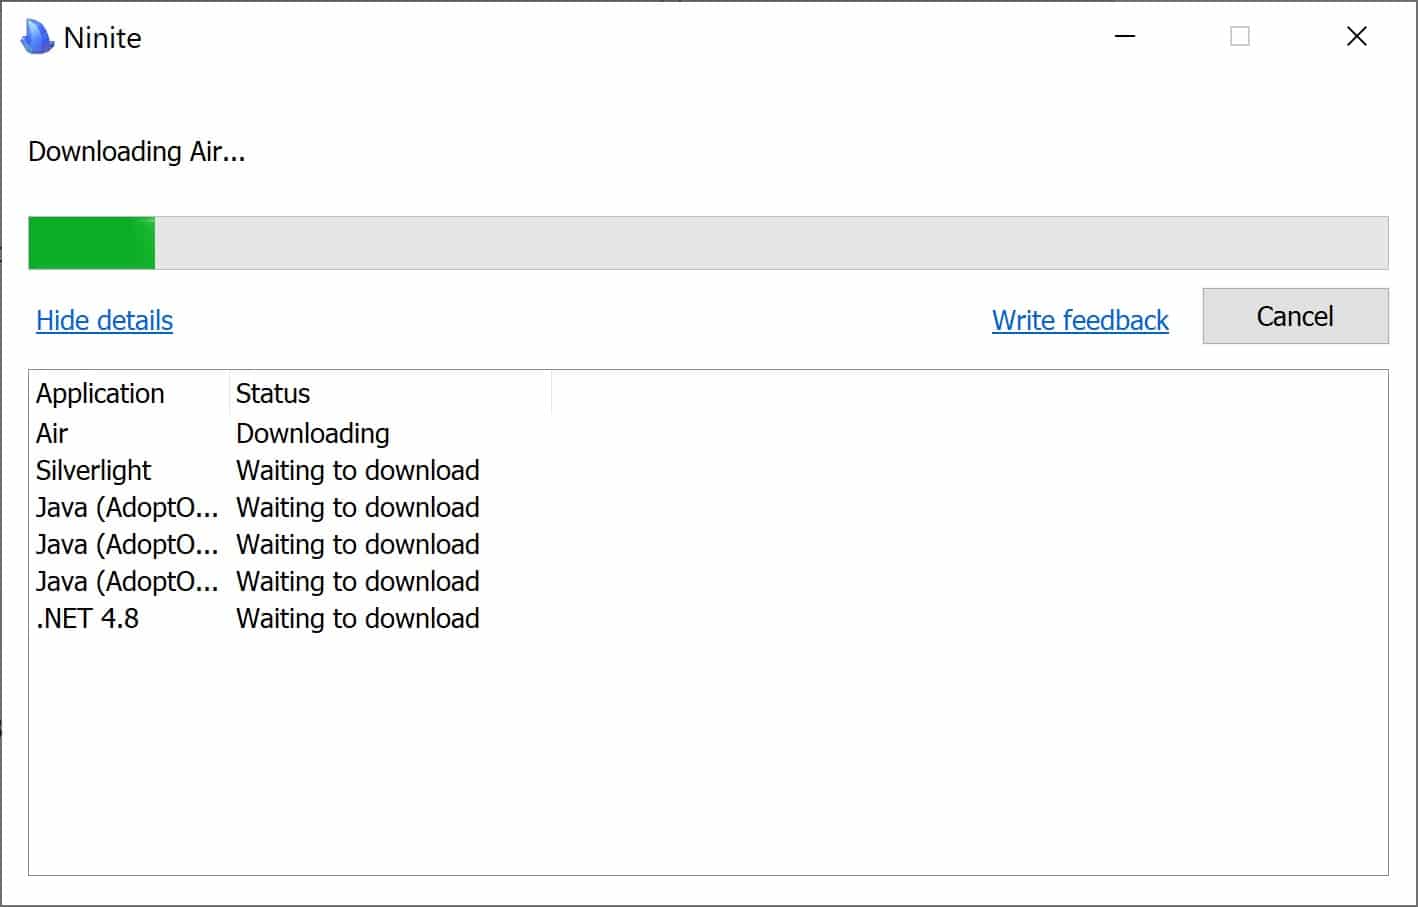Select the .NET 4.8 entry
The height and width of the screenshot is (907, 1418).
pos(87,618)
